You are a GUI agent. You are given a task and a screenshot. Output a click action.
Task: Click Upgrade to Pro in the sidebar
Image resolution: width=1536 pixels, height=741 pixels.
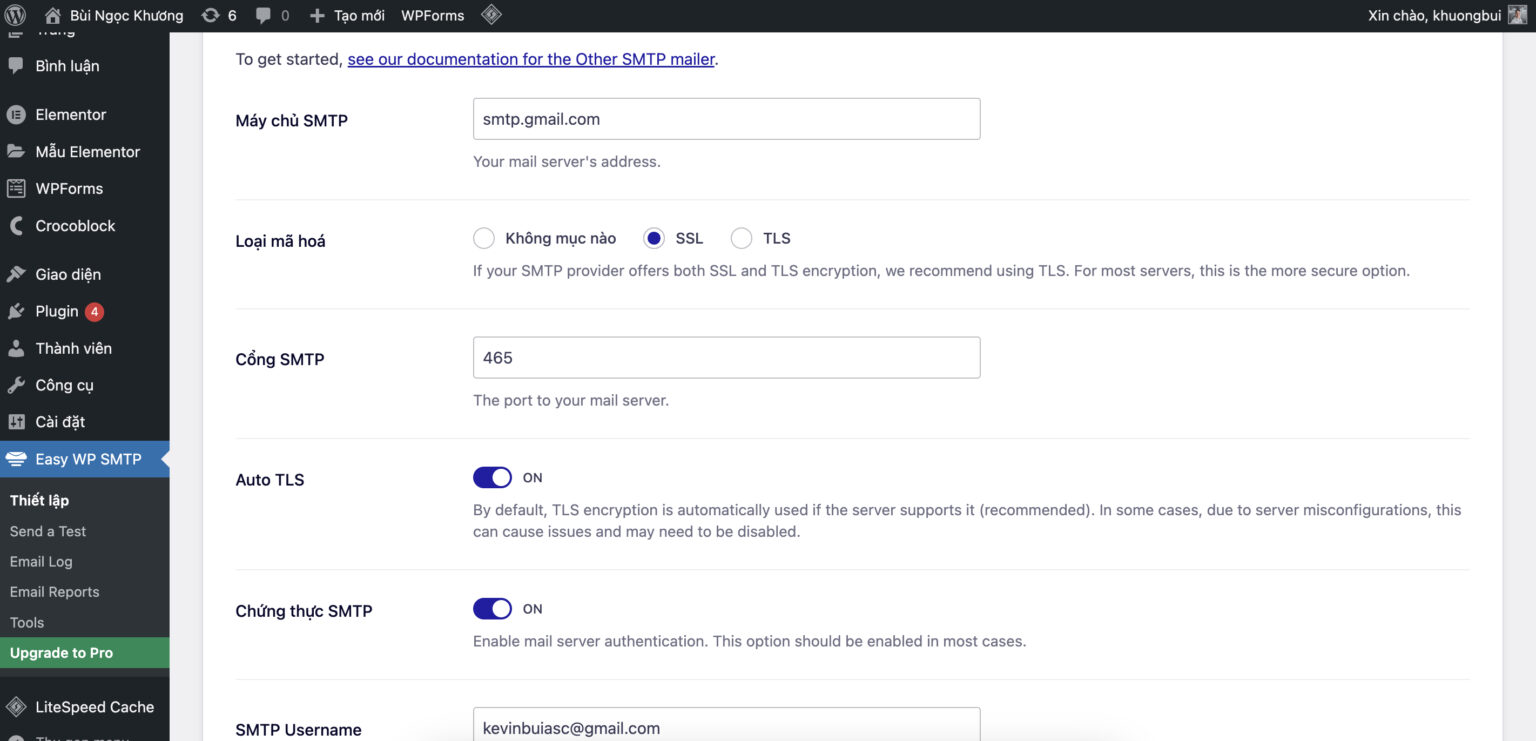[62, 652]
